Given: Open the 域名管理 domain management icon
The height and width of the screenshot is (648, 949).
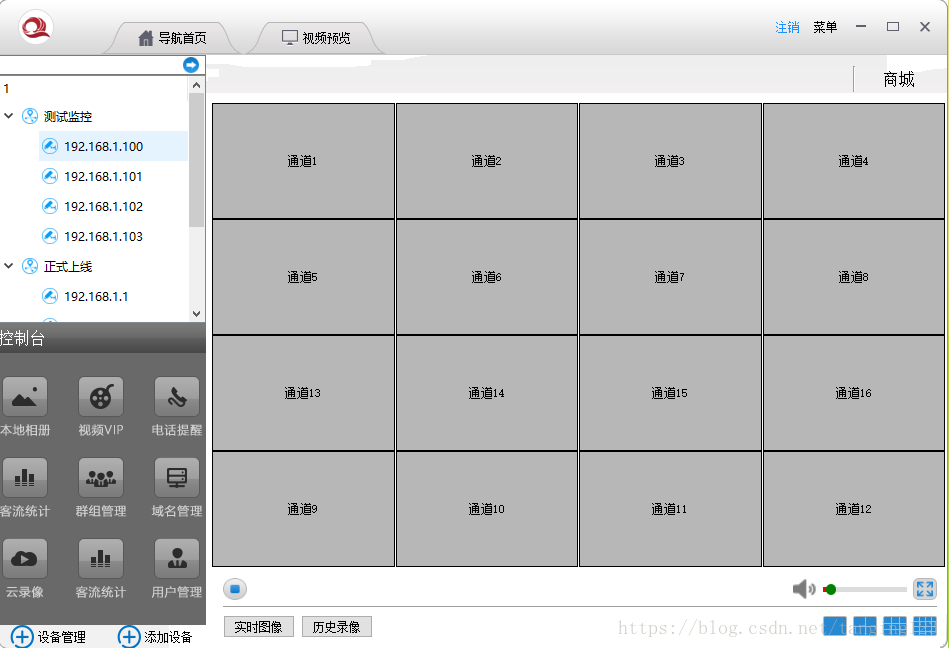Looking at the screenshot, I should point(177,478).
